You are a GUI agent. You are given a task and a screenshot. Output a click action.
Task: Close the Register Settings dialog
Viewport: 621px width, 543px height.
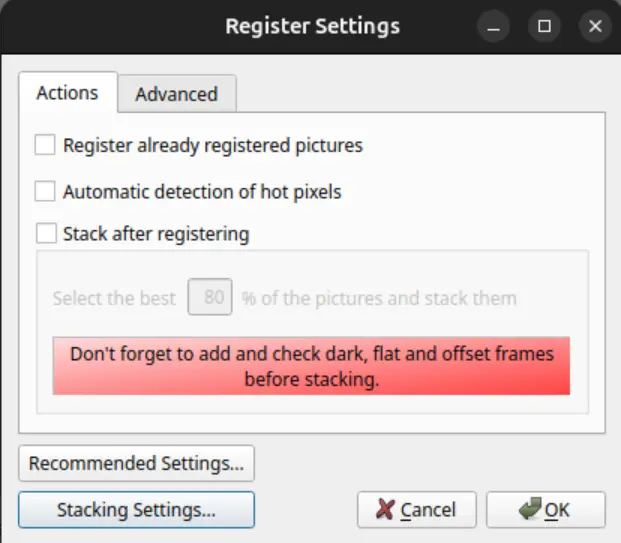pyautogui.click(x=595, y=27)
